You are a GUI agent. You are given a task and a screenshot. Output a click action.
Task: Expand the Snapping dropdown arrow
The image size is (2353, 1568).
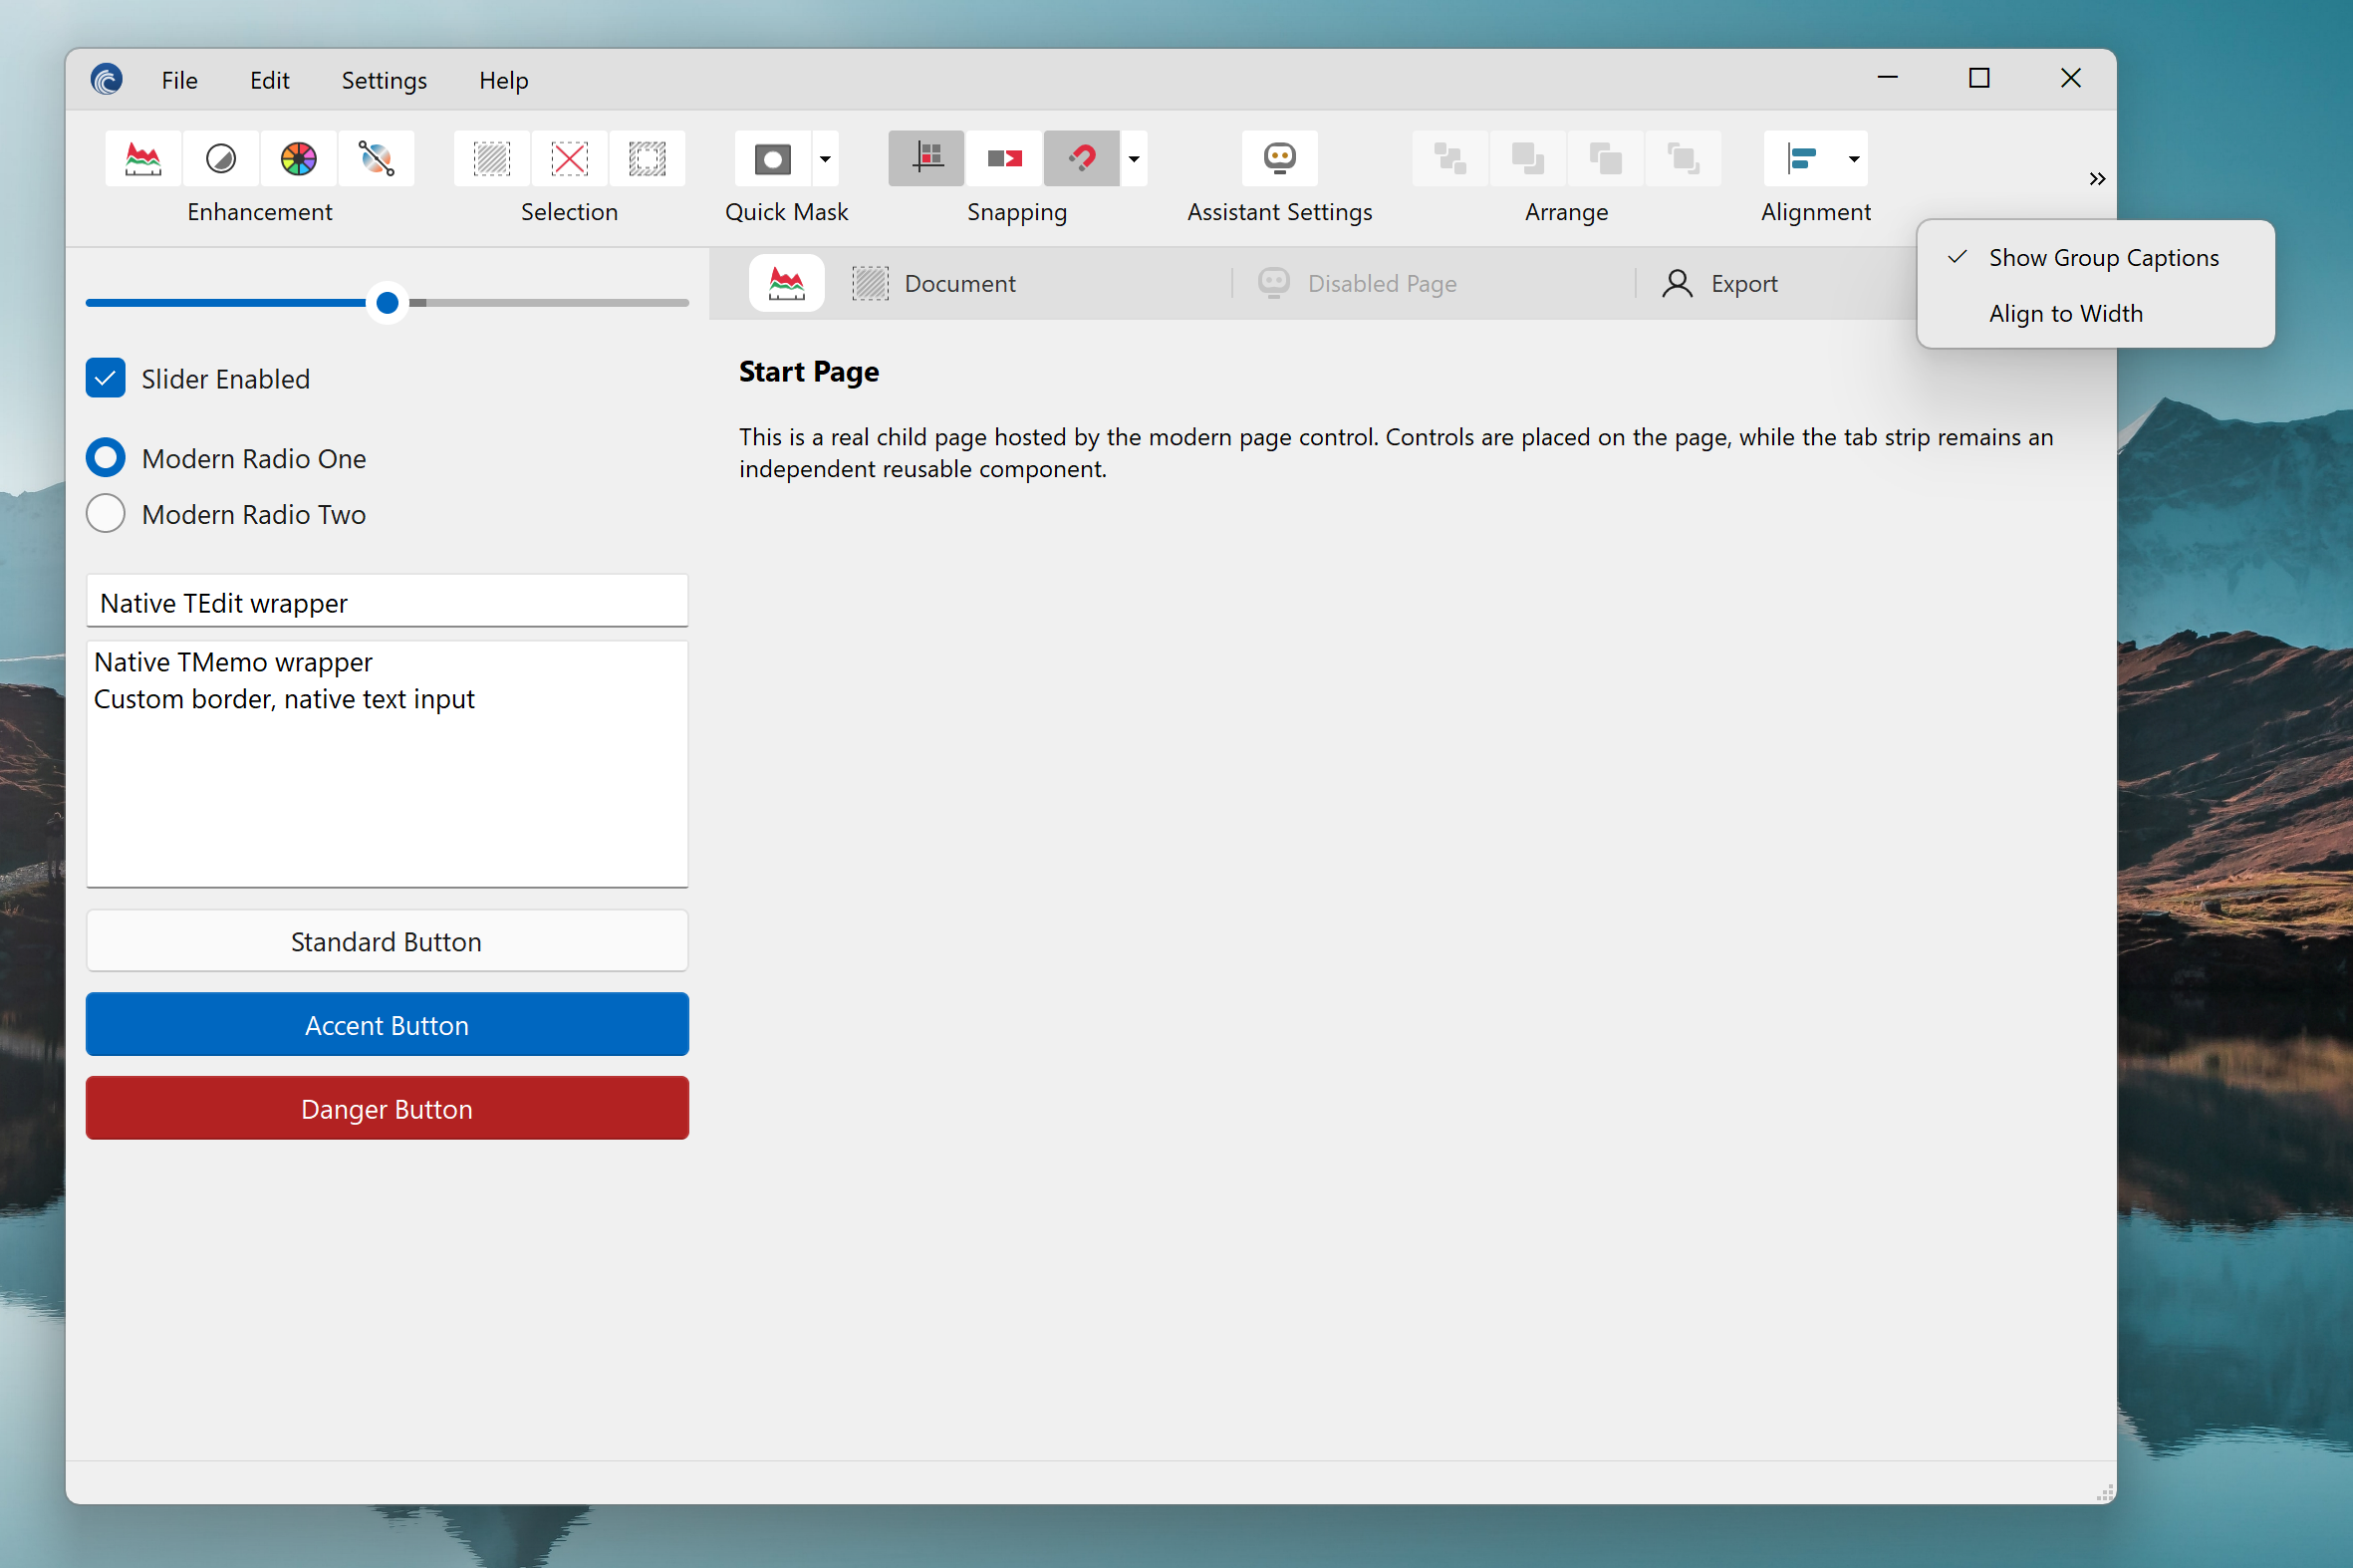point(1134,158)
